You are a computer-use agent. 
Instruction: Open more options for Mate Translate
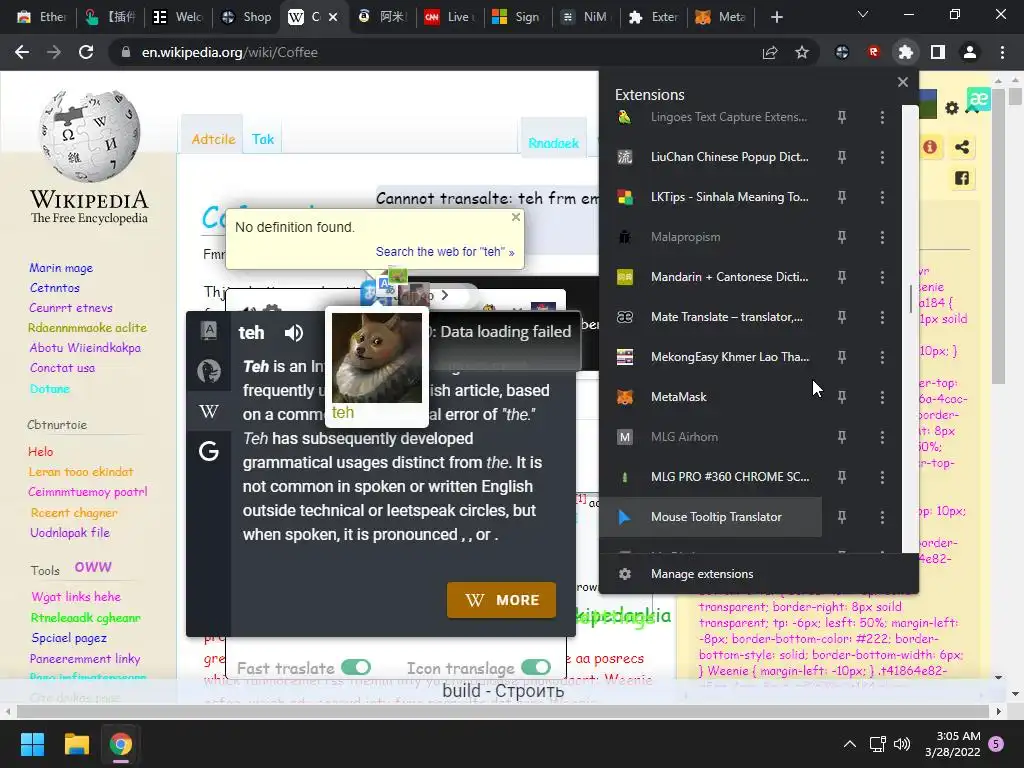pyautogui.click(x=882, y=317)
